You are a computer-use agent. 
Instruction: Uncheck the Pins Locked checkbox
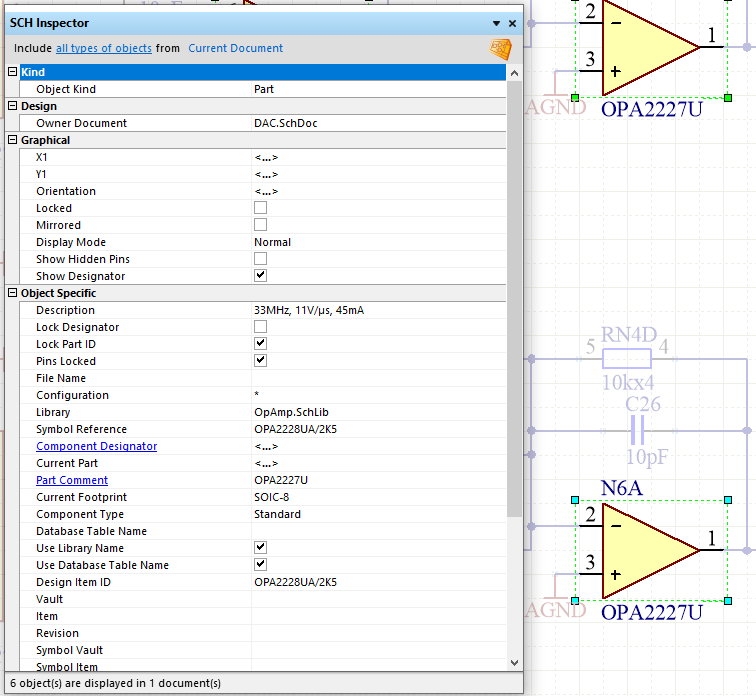(260, 361)
